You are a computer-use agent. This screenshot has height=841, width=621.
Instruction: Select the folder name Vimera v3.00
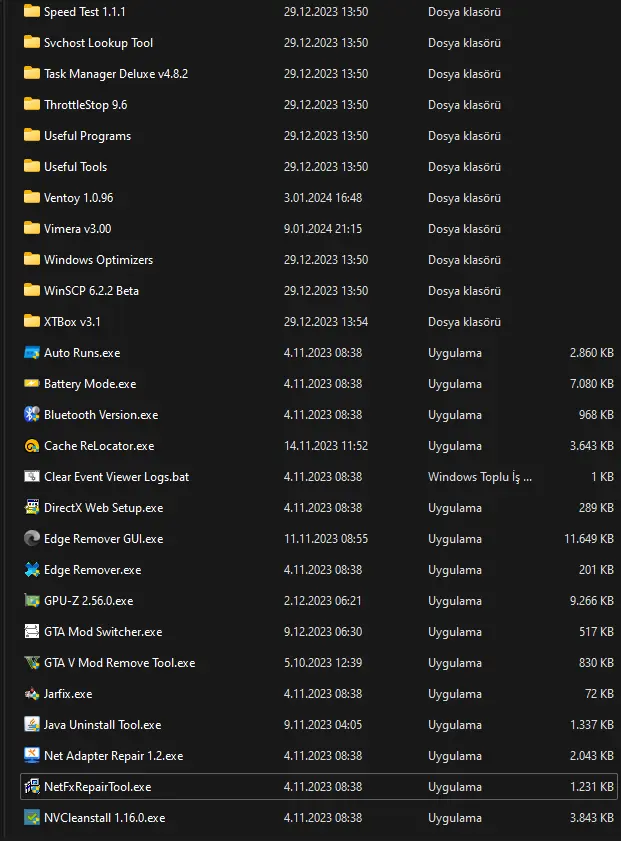click(x=78, y=229)
